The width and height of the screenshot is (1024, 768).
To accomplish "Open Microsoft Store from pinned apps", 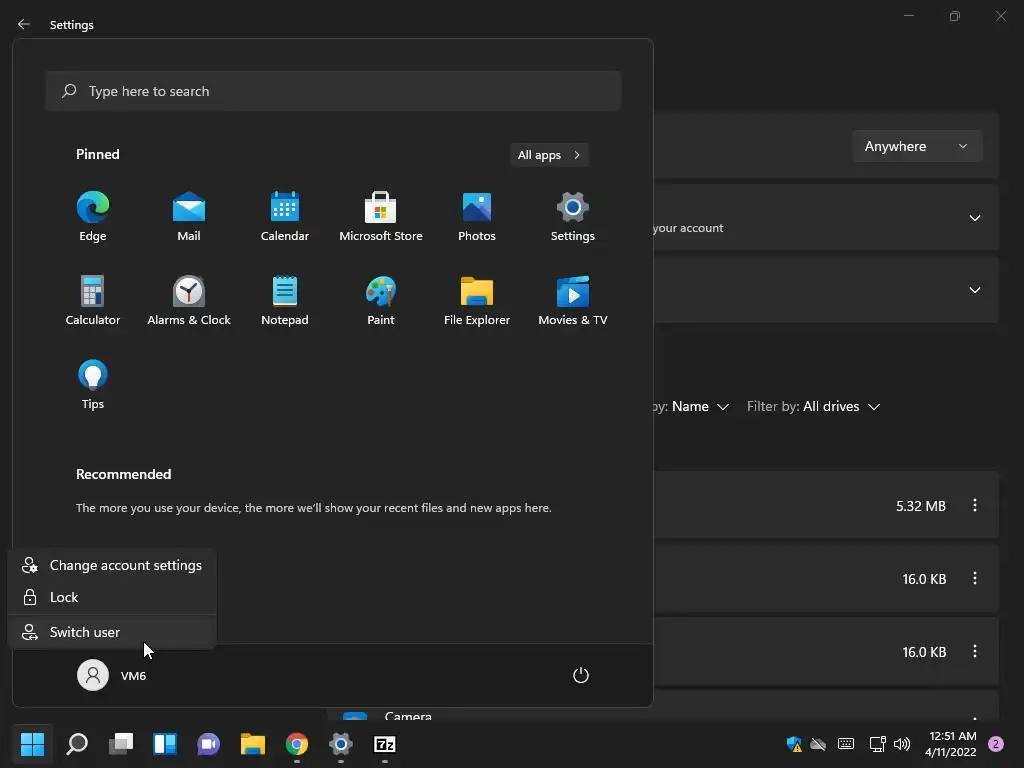I will (381, 217).
